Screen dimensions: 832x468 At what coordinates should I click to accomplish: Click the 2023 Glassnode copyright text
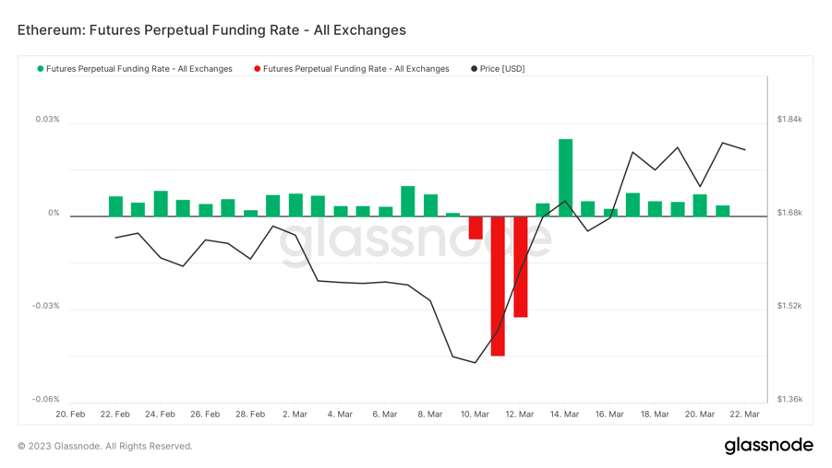(105, 446)
